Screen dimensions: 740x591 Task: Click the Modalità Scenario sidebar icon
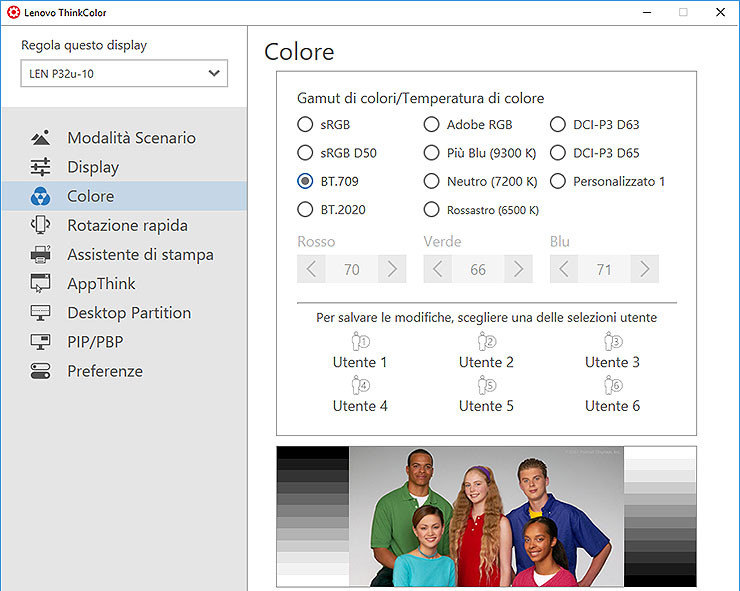(x=40, y=138)
